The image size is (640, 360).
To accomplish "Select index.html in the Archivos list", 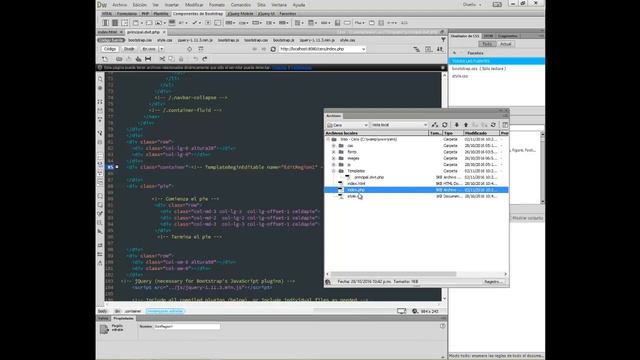I will pyautogui.click(x=356, y=184).
